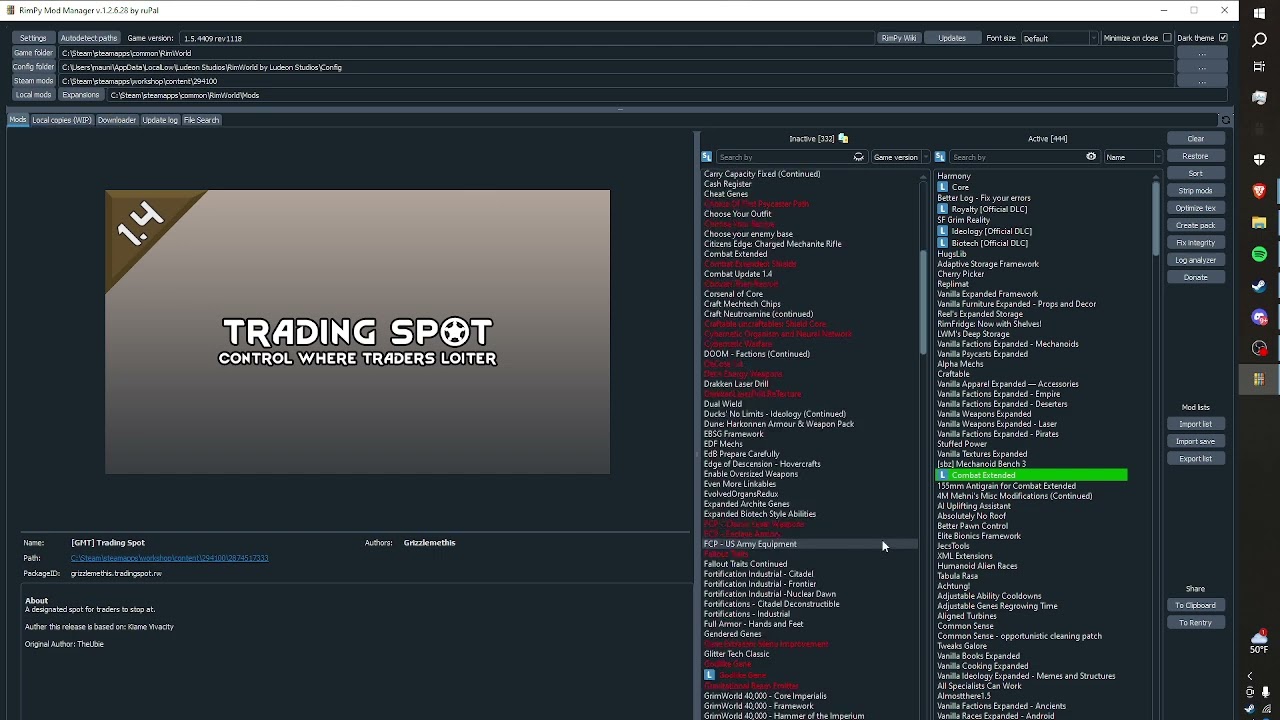Click the Trading Spot preview image

[x=357, y=331]
